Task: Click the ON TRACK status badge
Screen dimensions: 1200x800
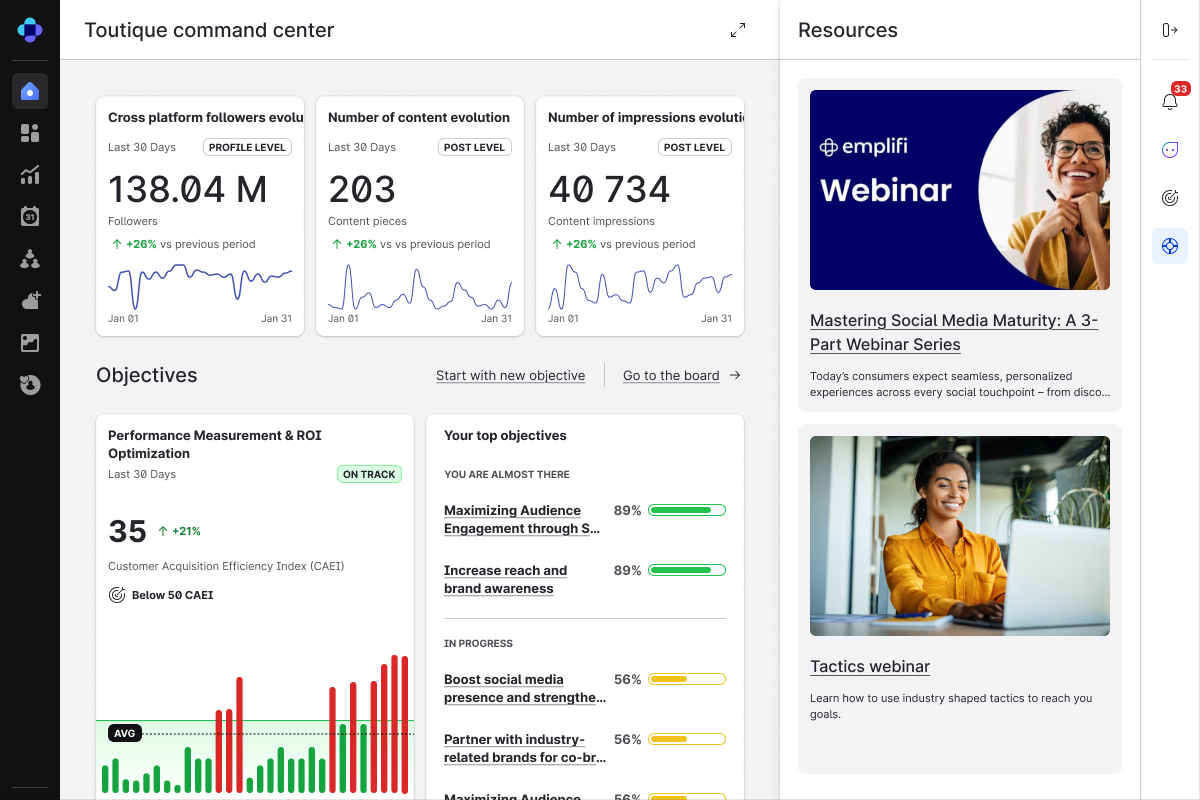Action: point(369,475)
